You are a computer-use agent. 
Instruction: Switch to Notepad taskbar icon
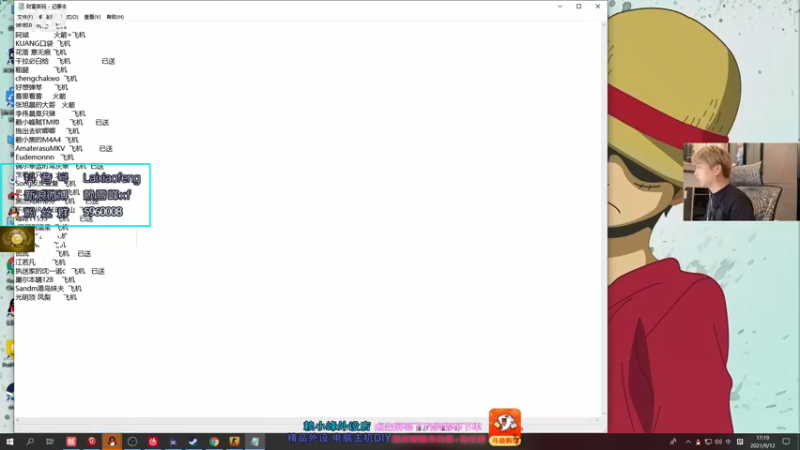coord(255,441)
